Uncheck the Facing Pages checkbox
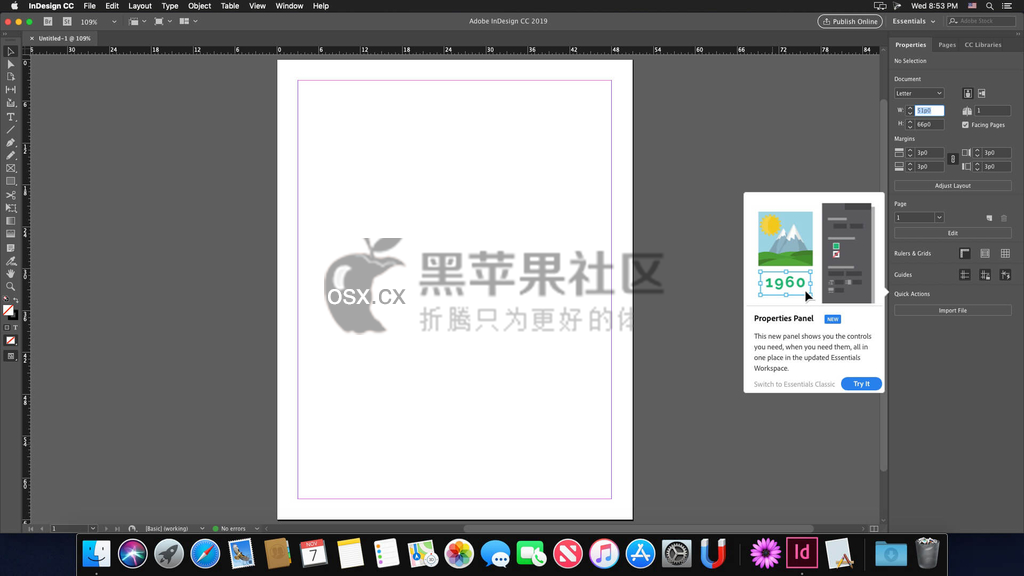This screenshot has width=1024, height=576. (965, 125)
